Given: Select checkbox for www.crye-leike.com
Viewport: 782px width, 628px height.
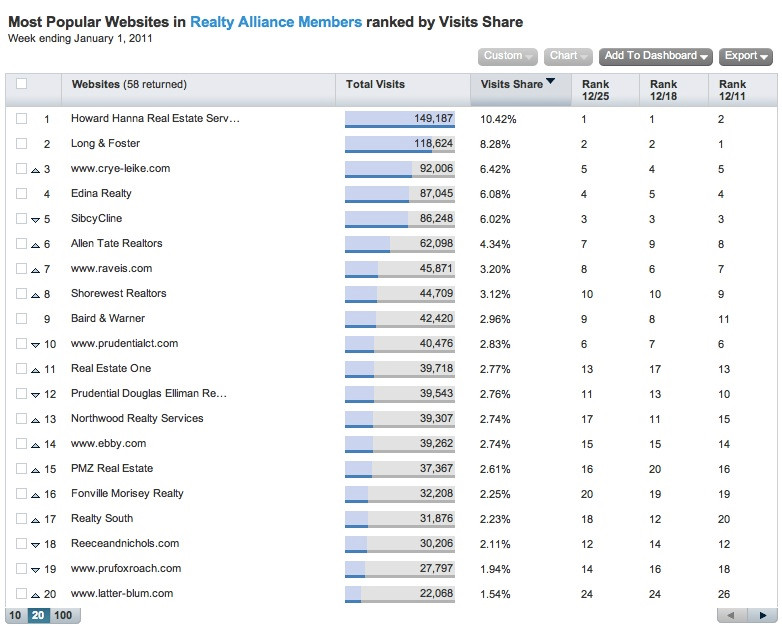Looking at the screenshot, I should click(x=21, y=168).
